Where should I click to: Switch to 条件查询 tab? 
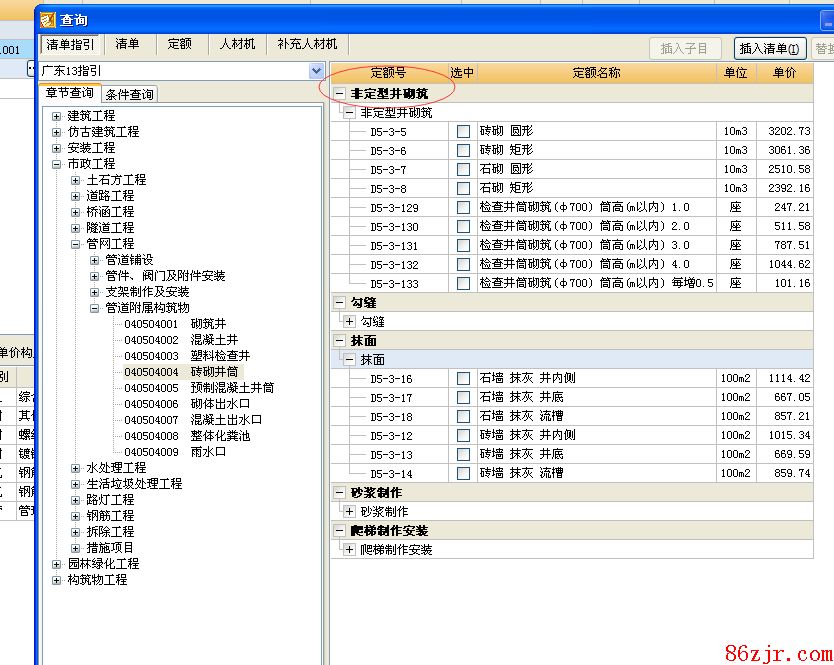tap(130, 94)
